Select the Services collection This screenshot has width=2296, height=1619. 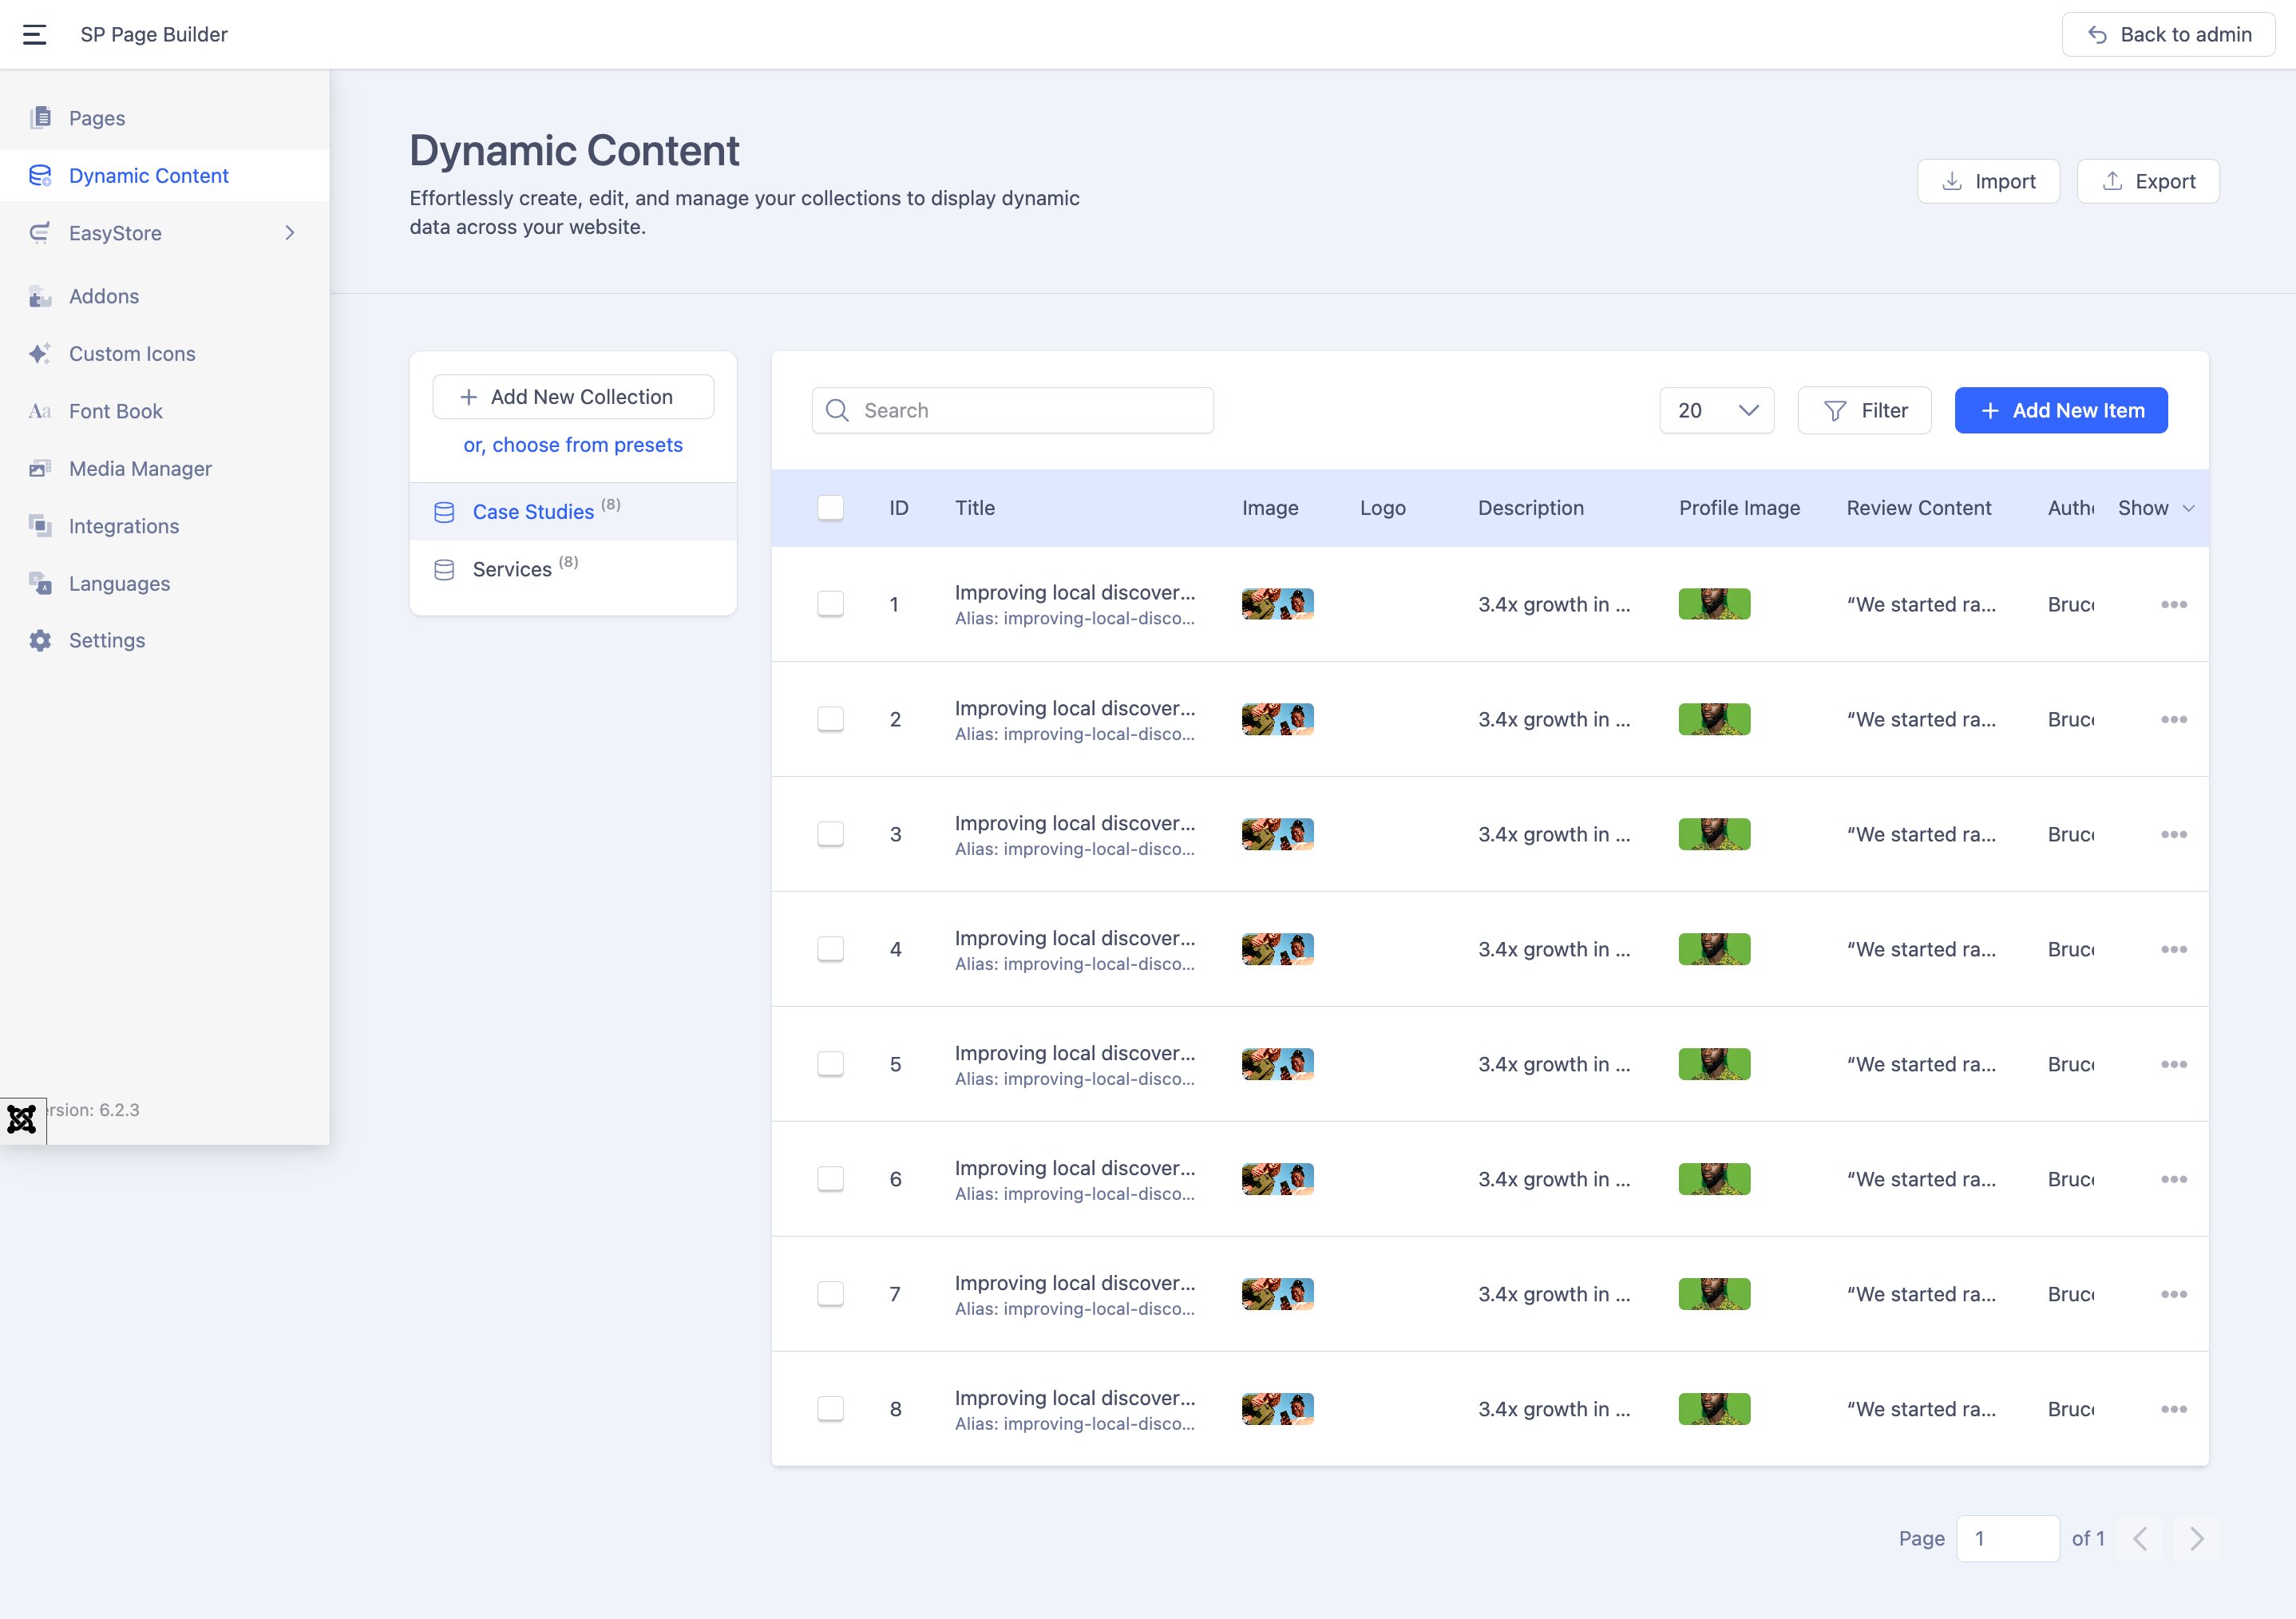coord(512,569)
